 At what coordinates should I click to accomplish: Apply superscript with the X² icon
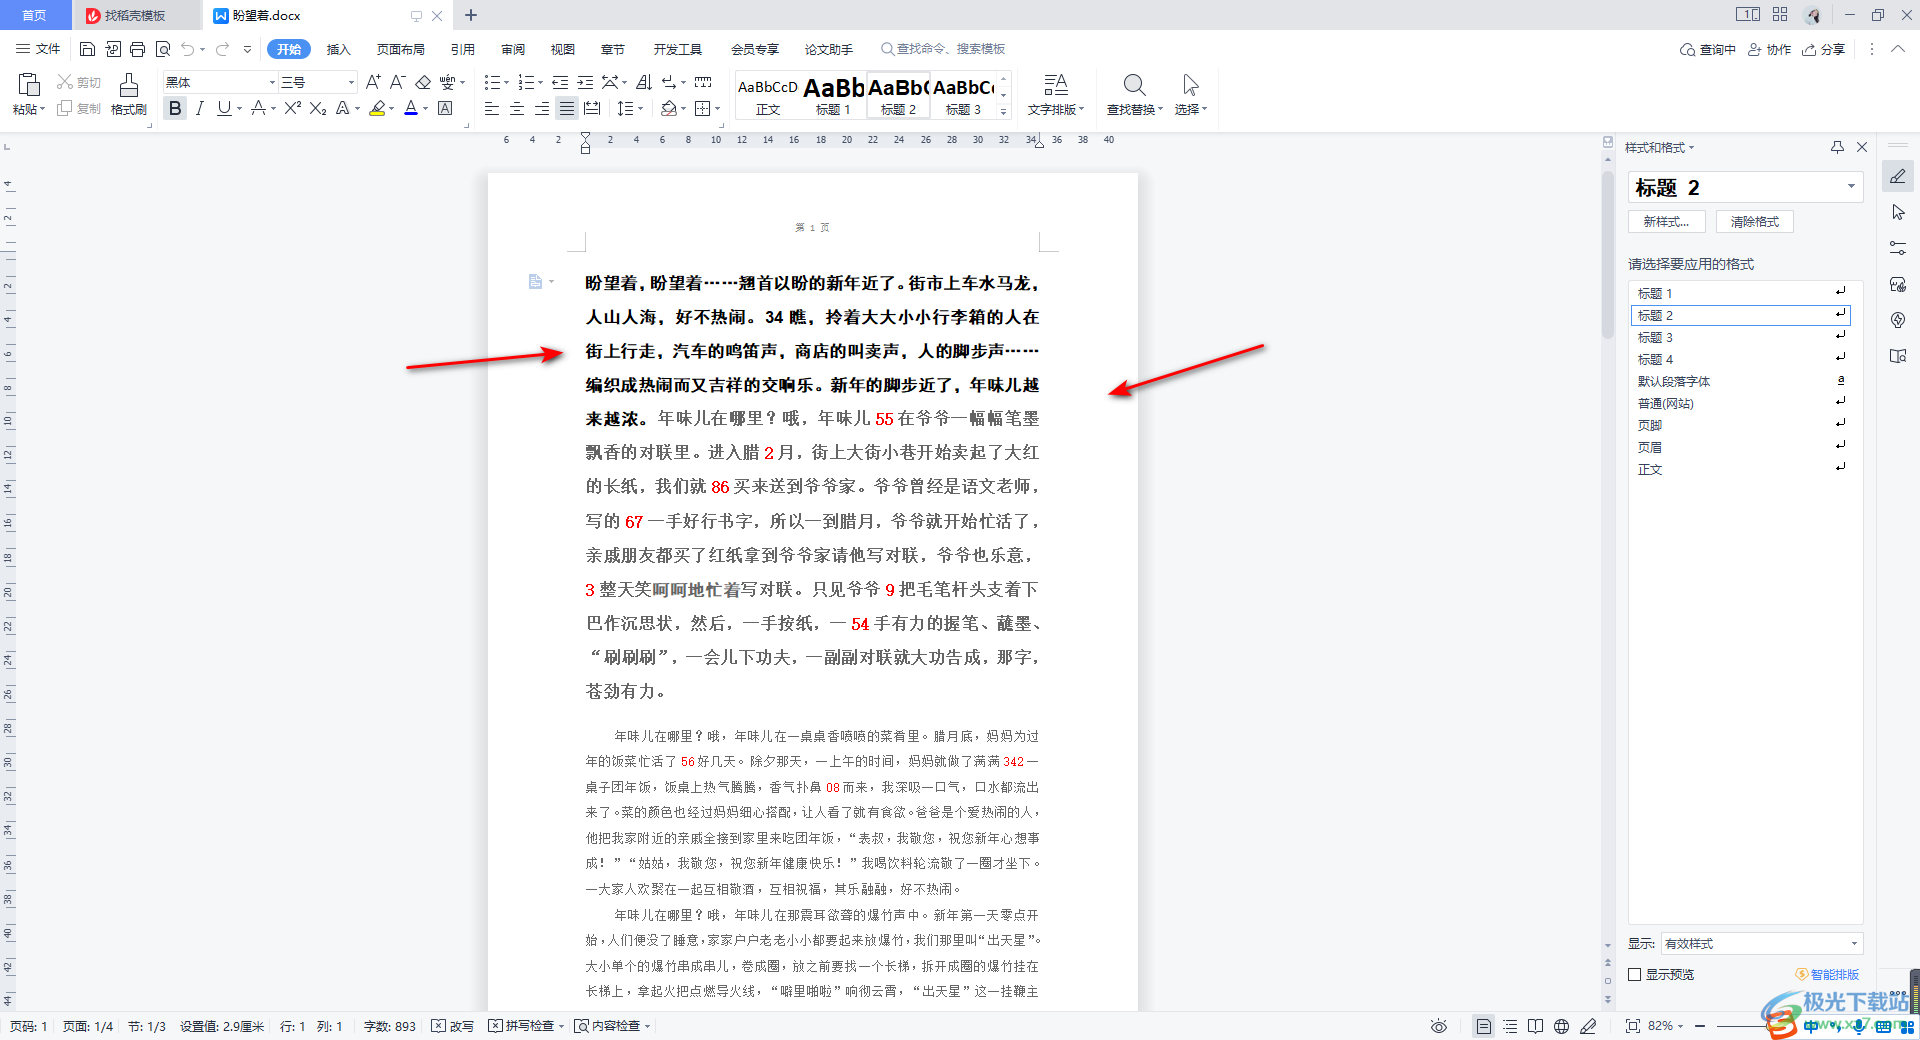[x=293, y=108]
